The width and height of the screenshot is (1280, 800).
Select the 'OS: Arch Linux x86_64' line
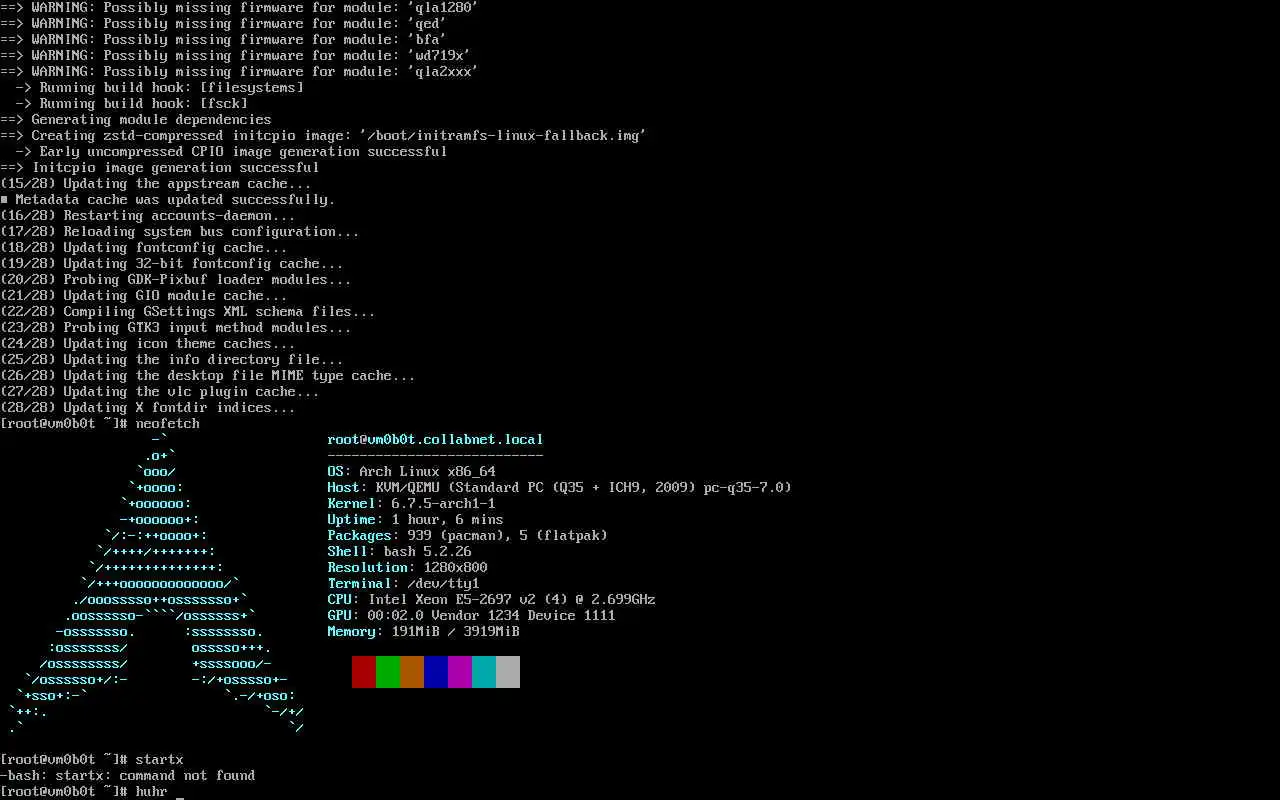(411, 472)
